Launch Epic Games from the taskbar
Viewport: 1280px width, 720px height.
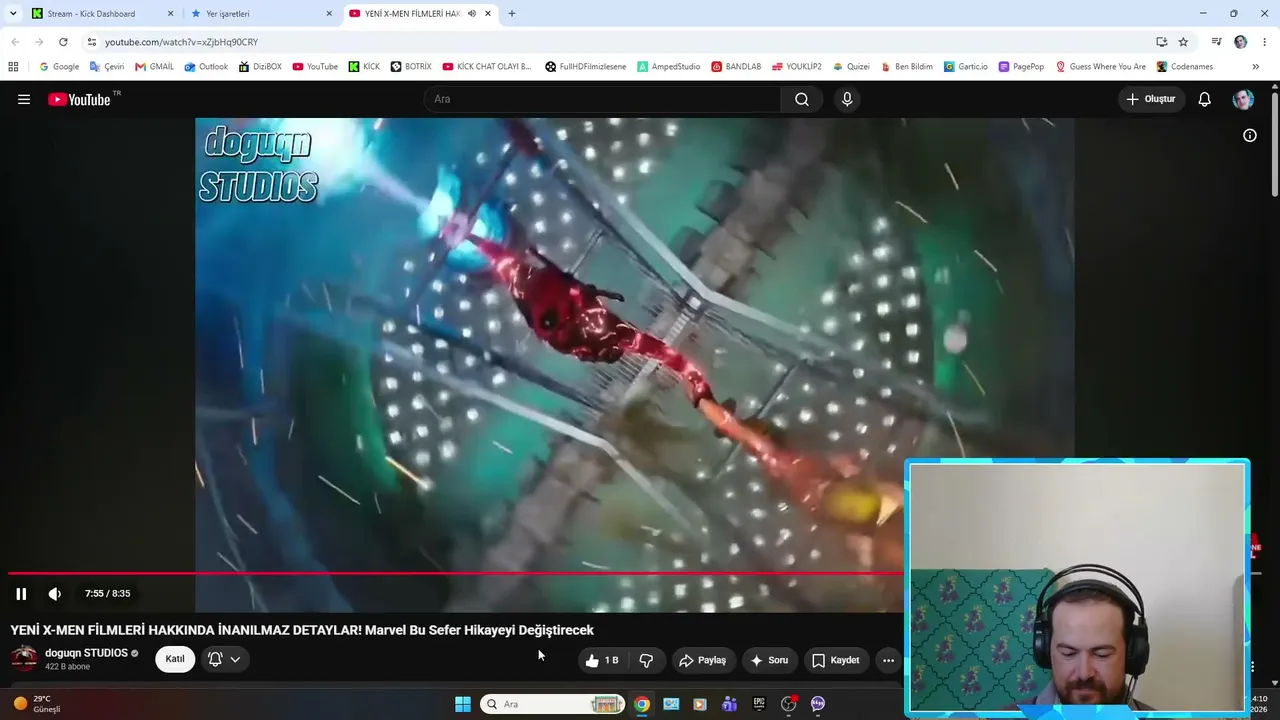[759, 704]
